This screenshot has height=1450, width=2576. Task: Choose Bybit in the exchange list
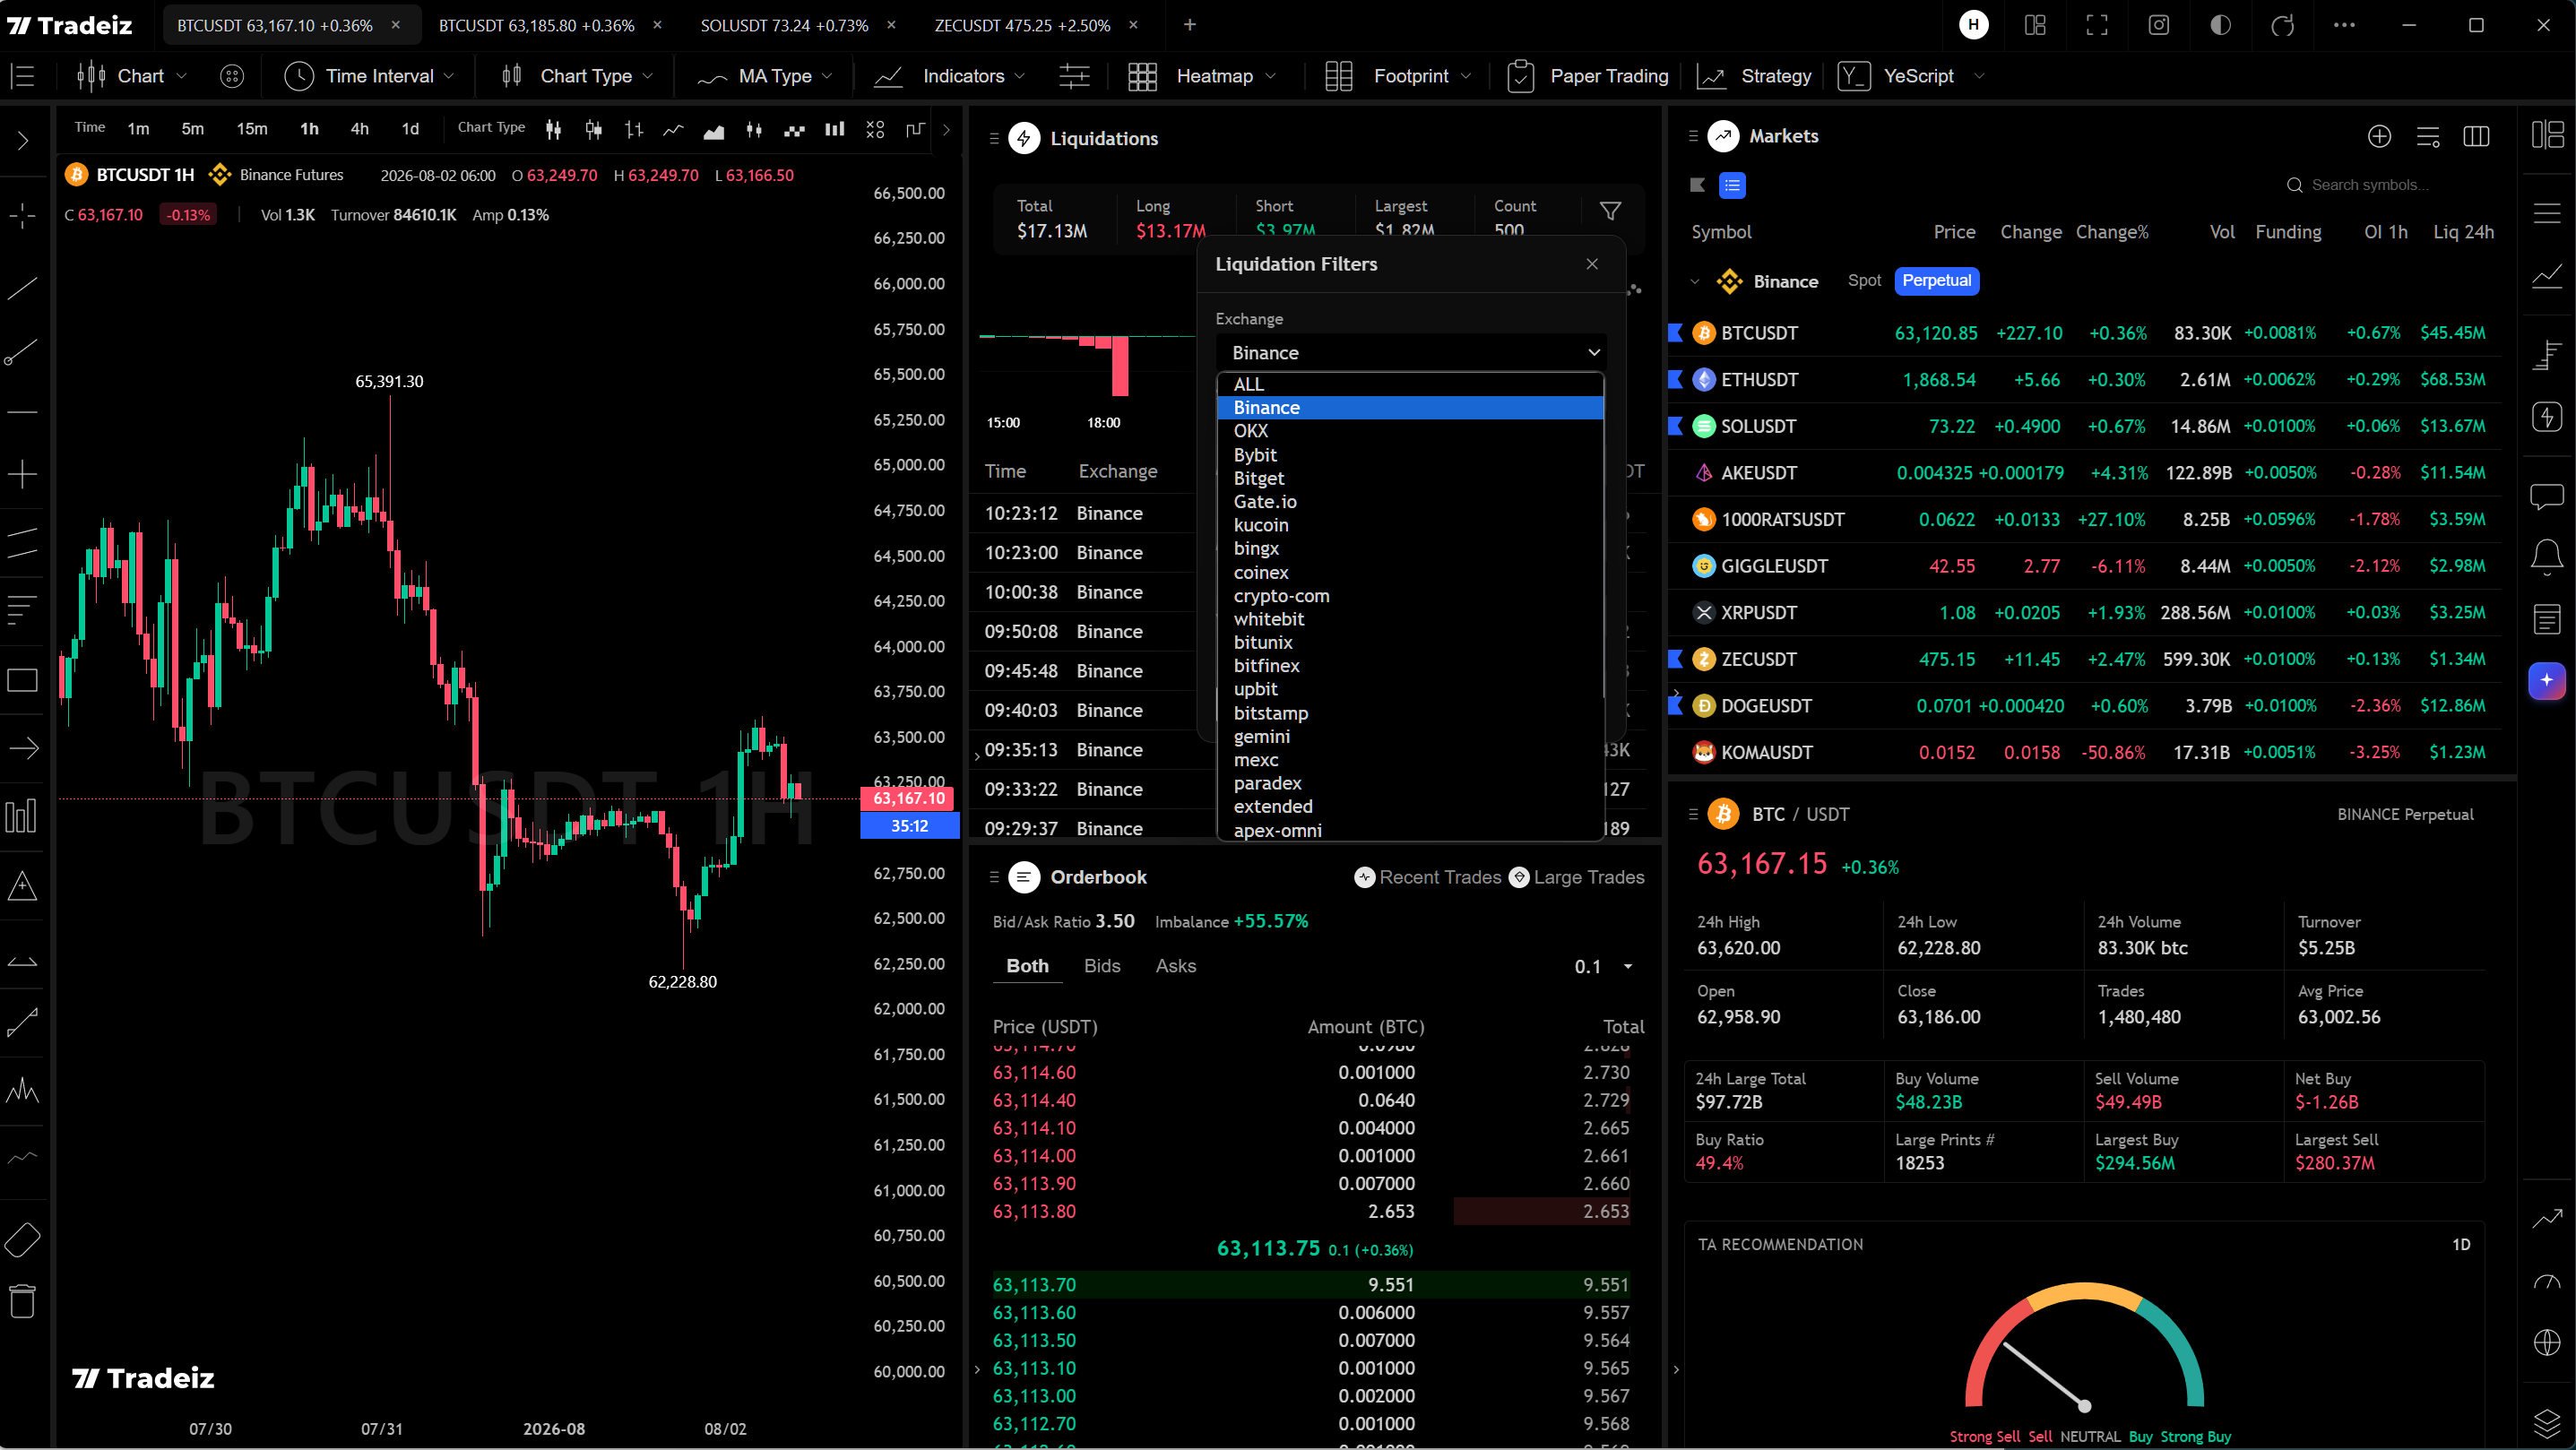[x=1410, y=455]
